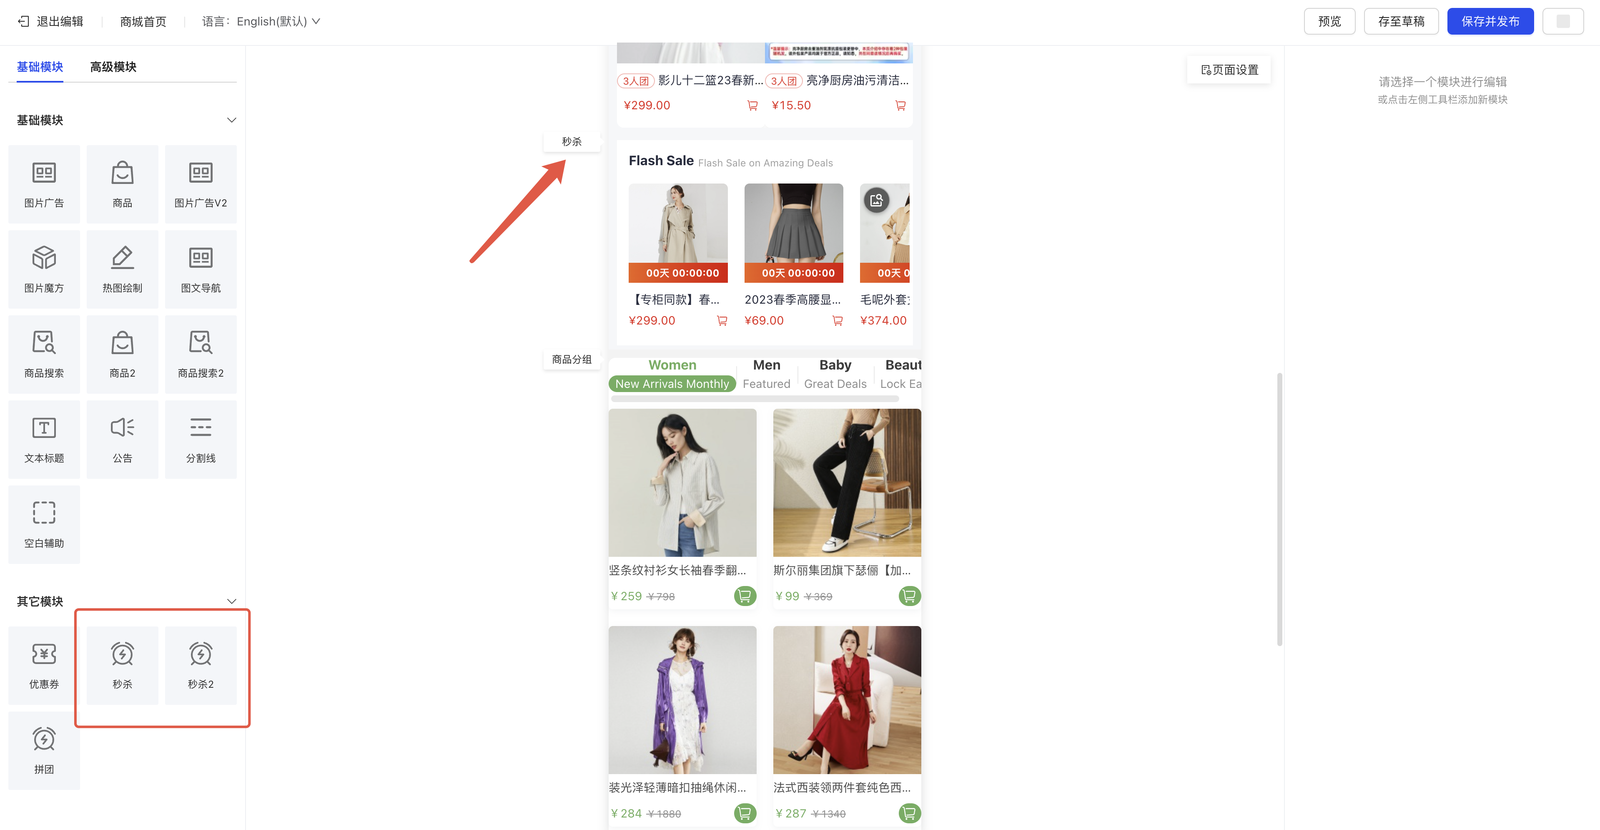The height and width of the screenshot is (830, 1600).
Task: Collapse the 其它模块 section
Action: [231, 601]
